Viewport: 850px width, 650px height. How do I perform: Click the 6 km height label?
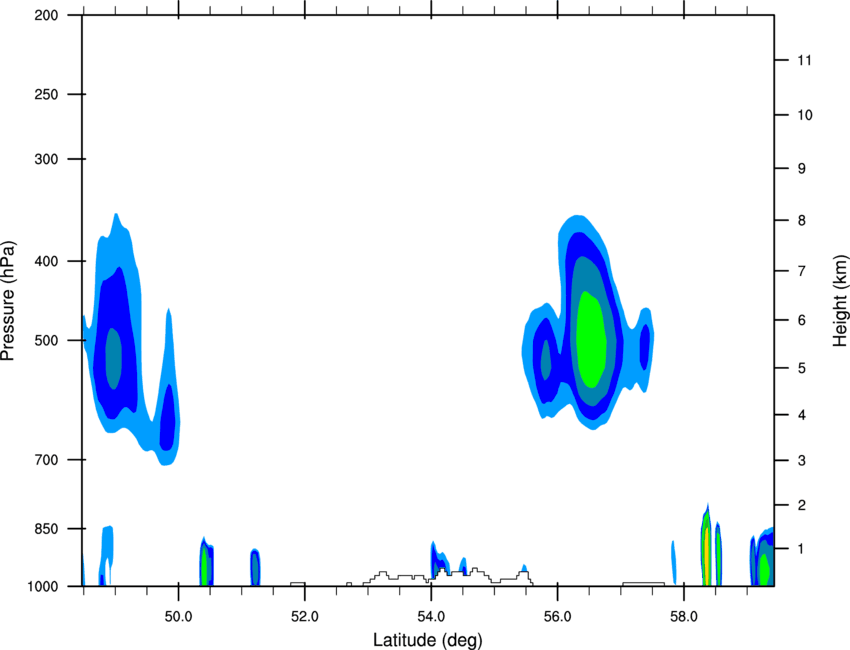pyautogui.click(x=802, y=320)
